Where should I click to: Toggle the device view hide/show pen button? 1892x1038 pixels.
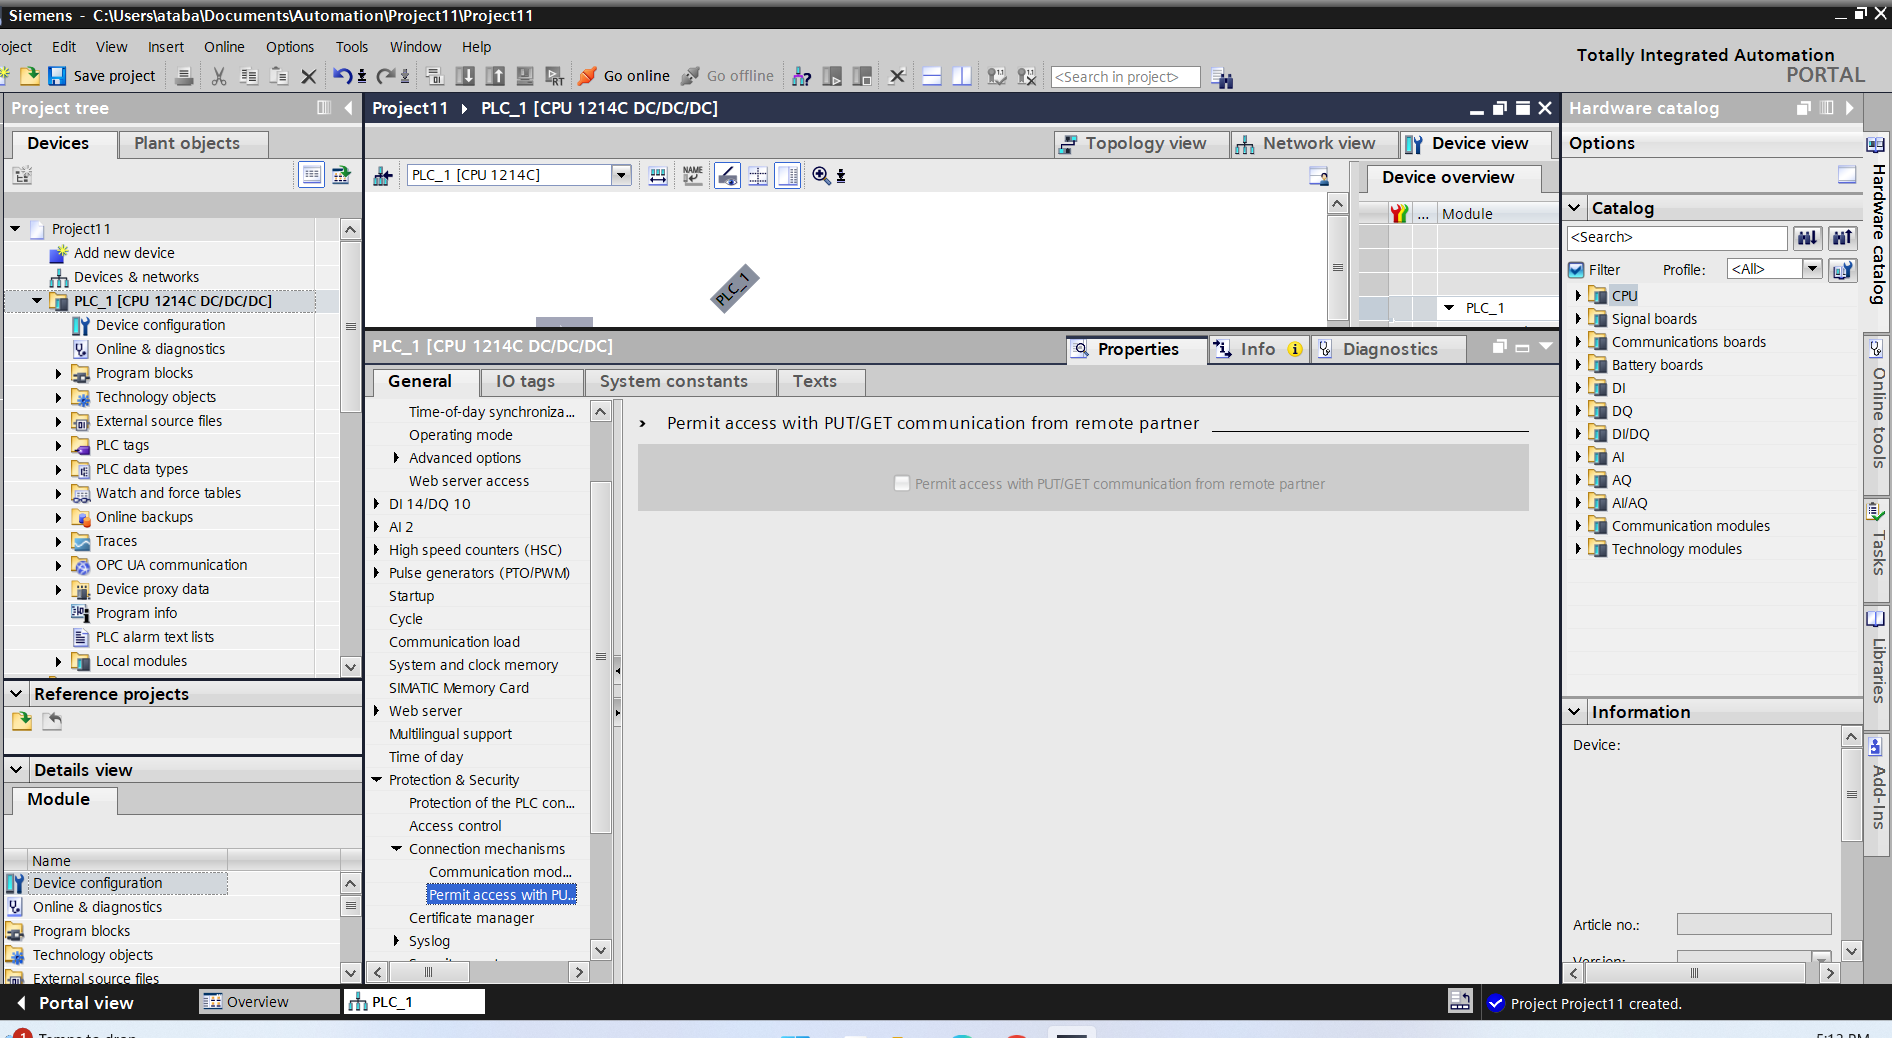[x=728, y=176]
